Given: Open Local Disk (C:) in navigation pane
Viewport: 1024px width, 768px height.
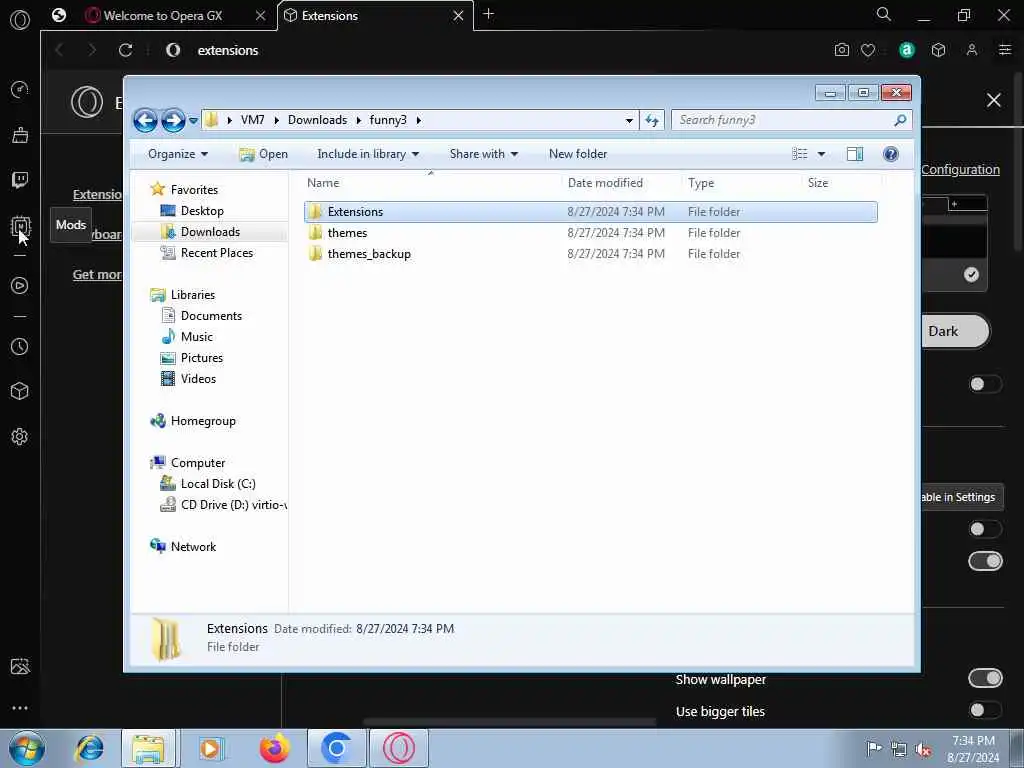Looking at the screenshot, I should (x=218, y=484).
